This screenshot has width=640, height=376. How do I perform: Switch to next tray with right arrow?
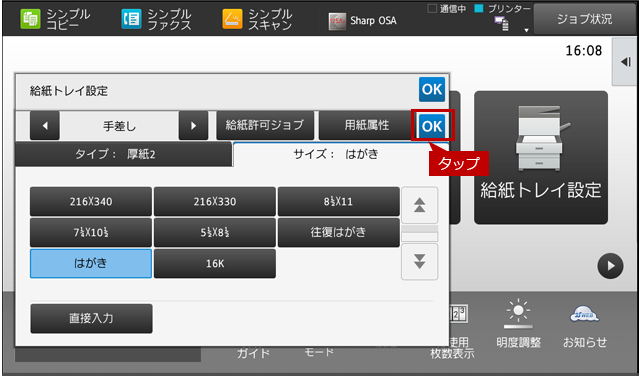click(x=193, y=125)
